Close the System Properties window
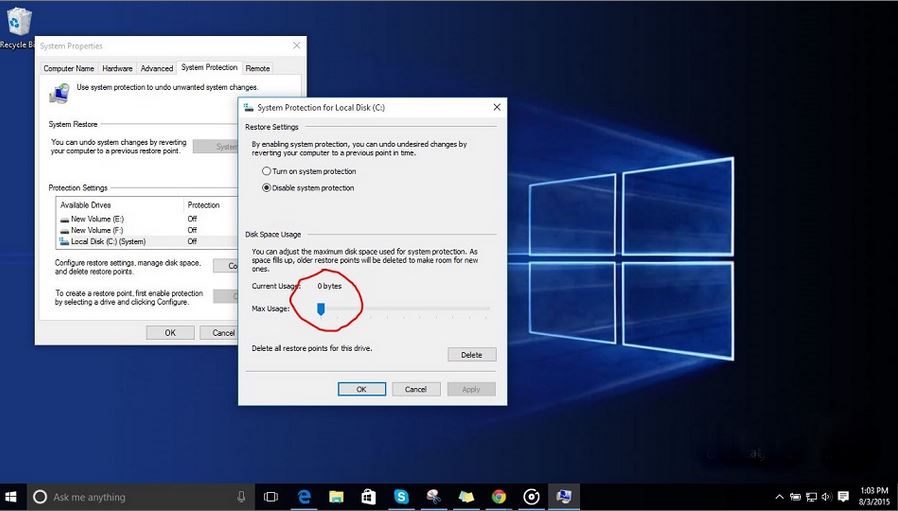The width and height of the screenshot is (898, 511). 296,46
